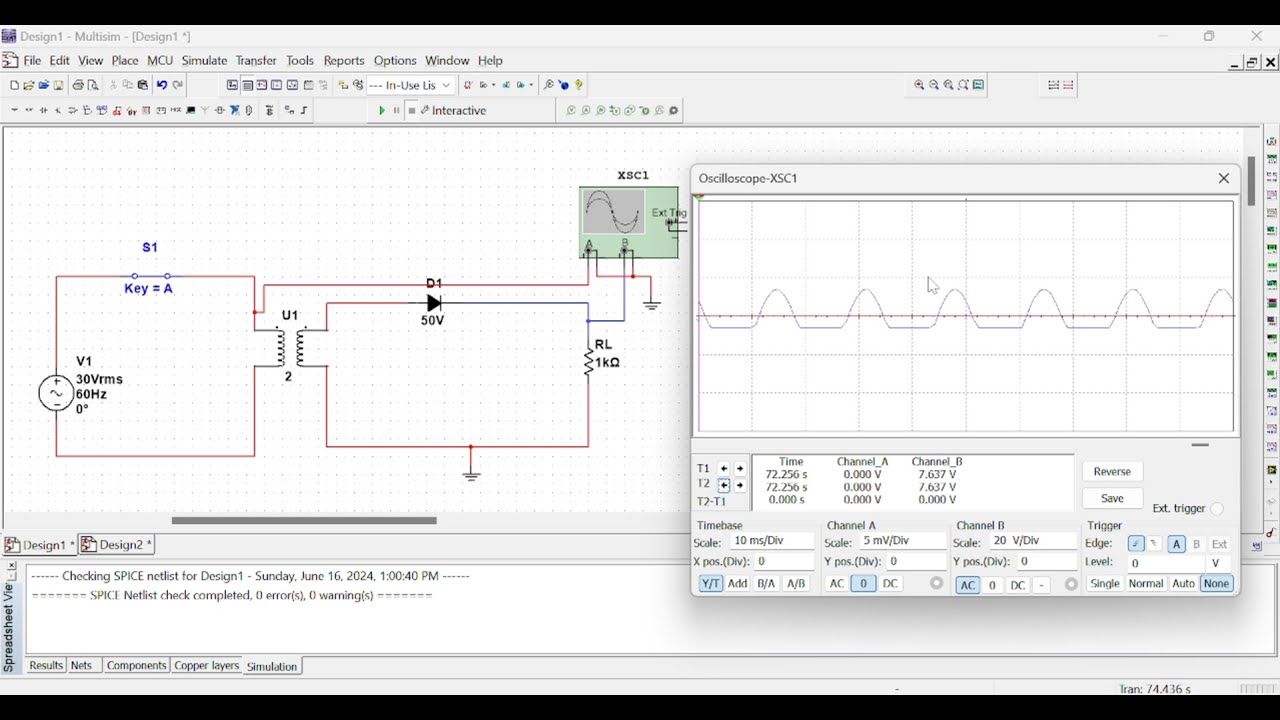Image resolution: width=1280 pixels, height=720 pixels.
Task: Open the trigger Level unit V dropdown
Action: [1216, 563]
